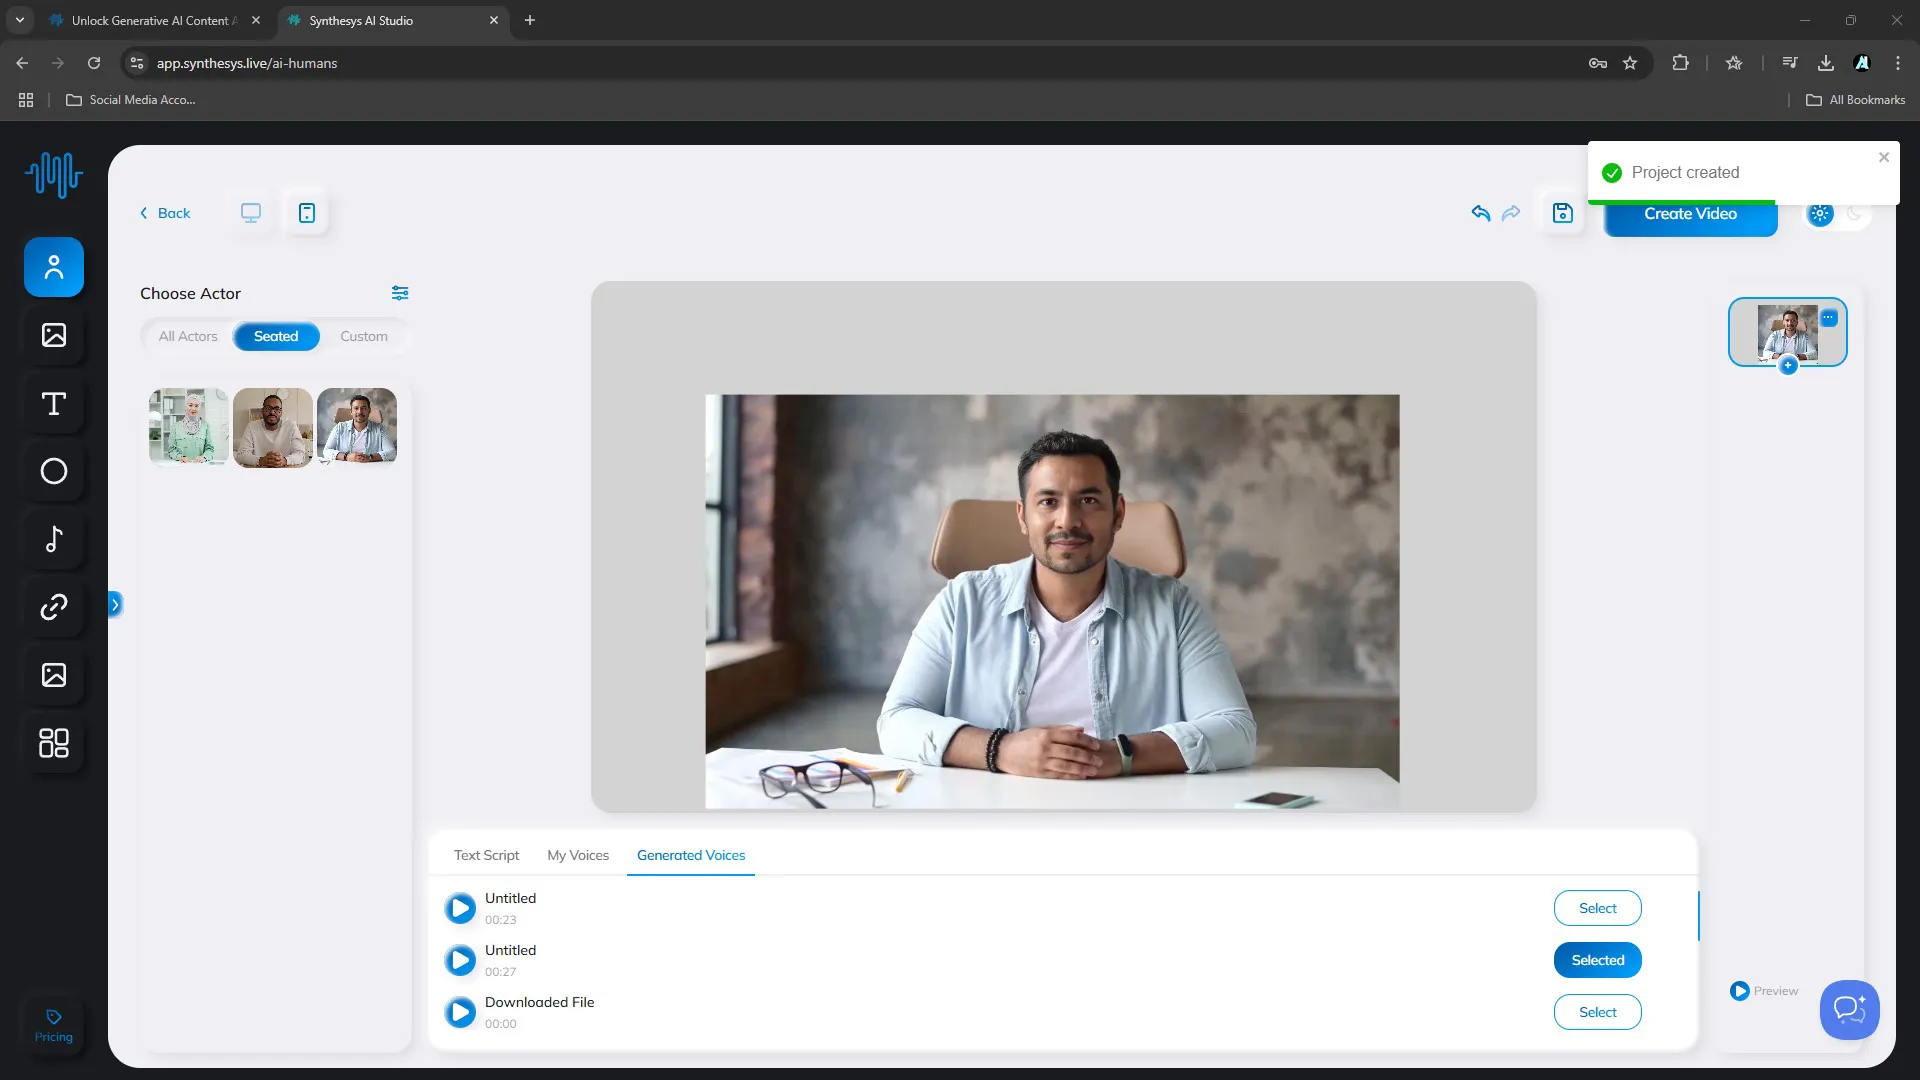The image size is (1920, 1080).
Task: Open the Music note sidebar icon
Action: 54,539
